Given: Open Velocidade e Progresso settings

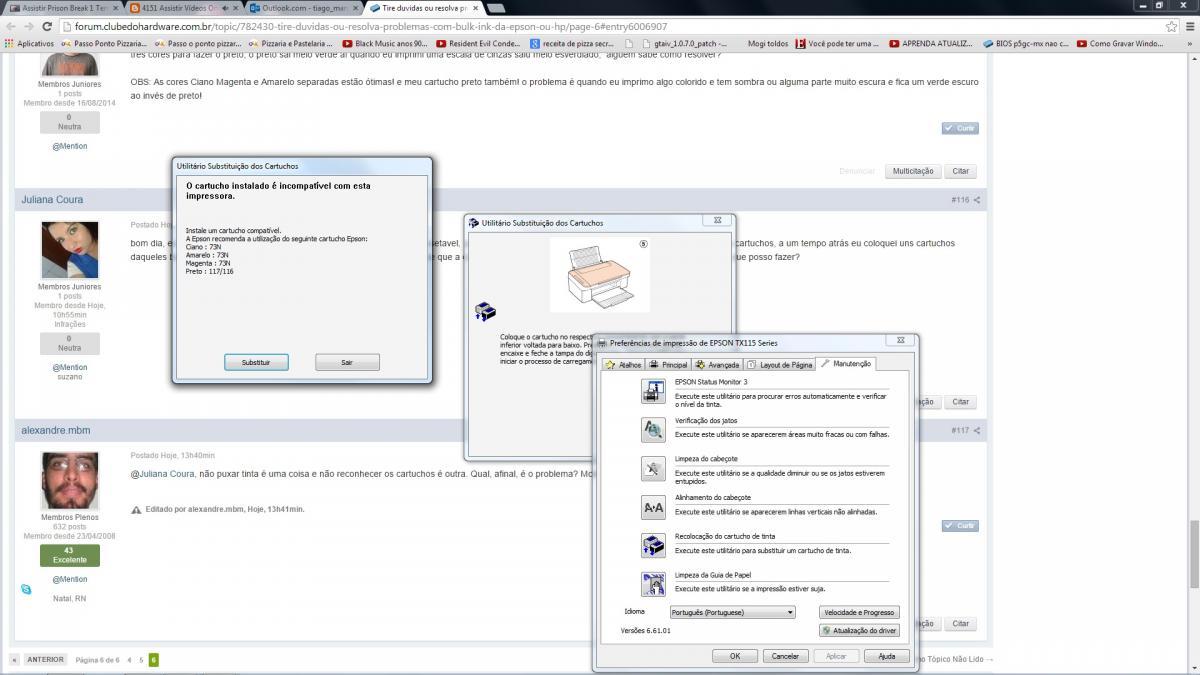Looking at the screenshot, I should [859, 612].
